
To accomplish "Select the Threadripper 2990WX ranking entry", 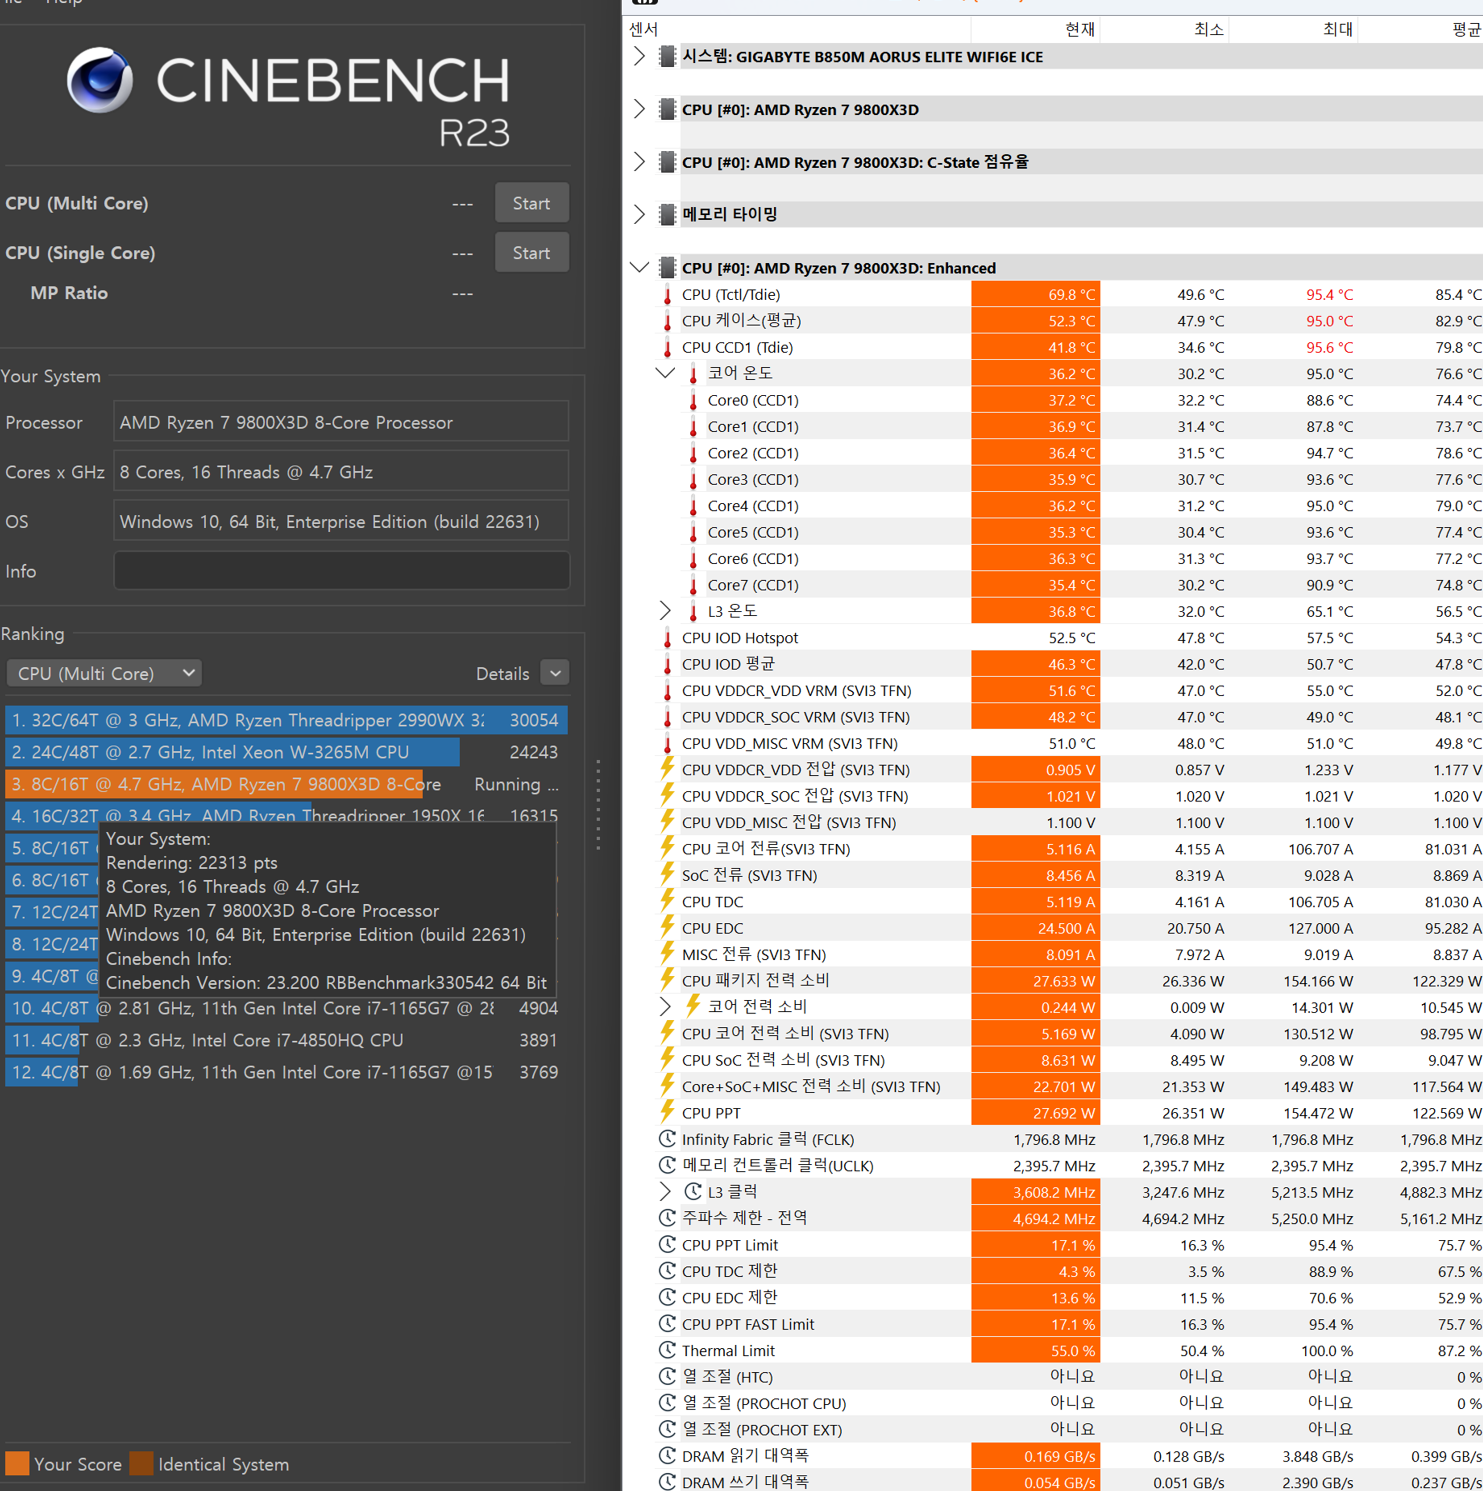I will [x=286, y=720].
